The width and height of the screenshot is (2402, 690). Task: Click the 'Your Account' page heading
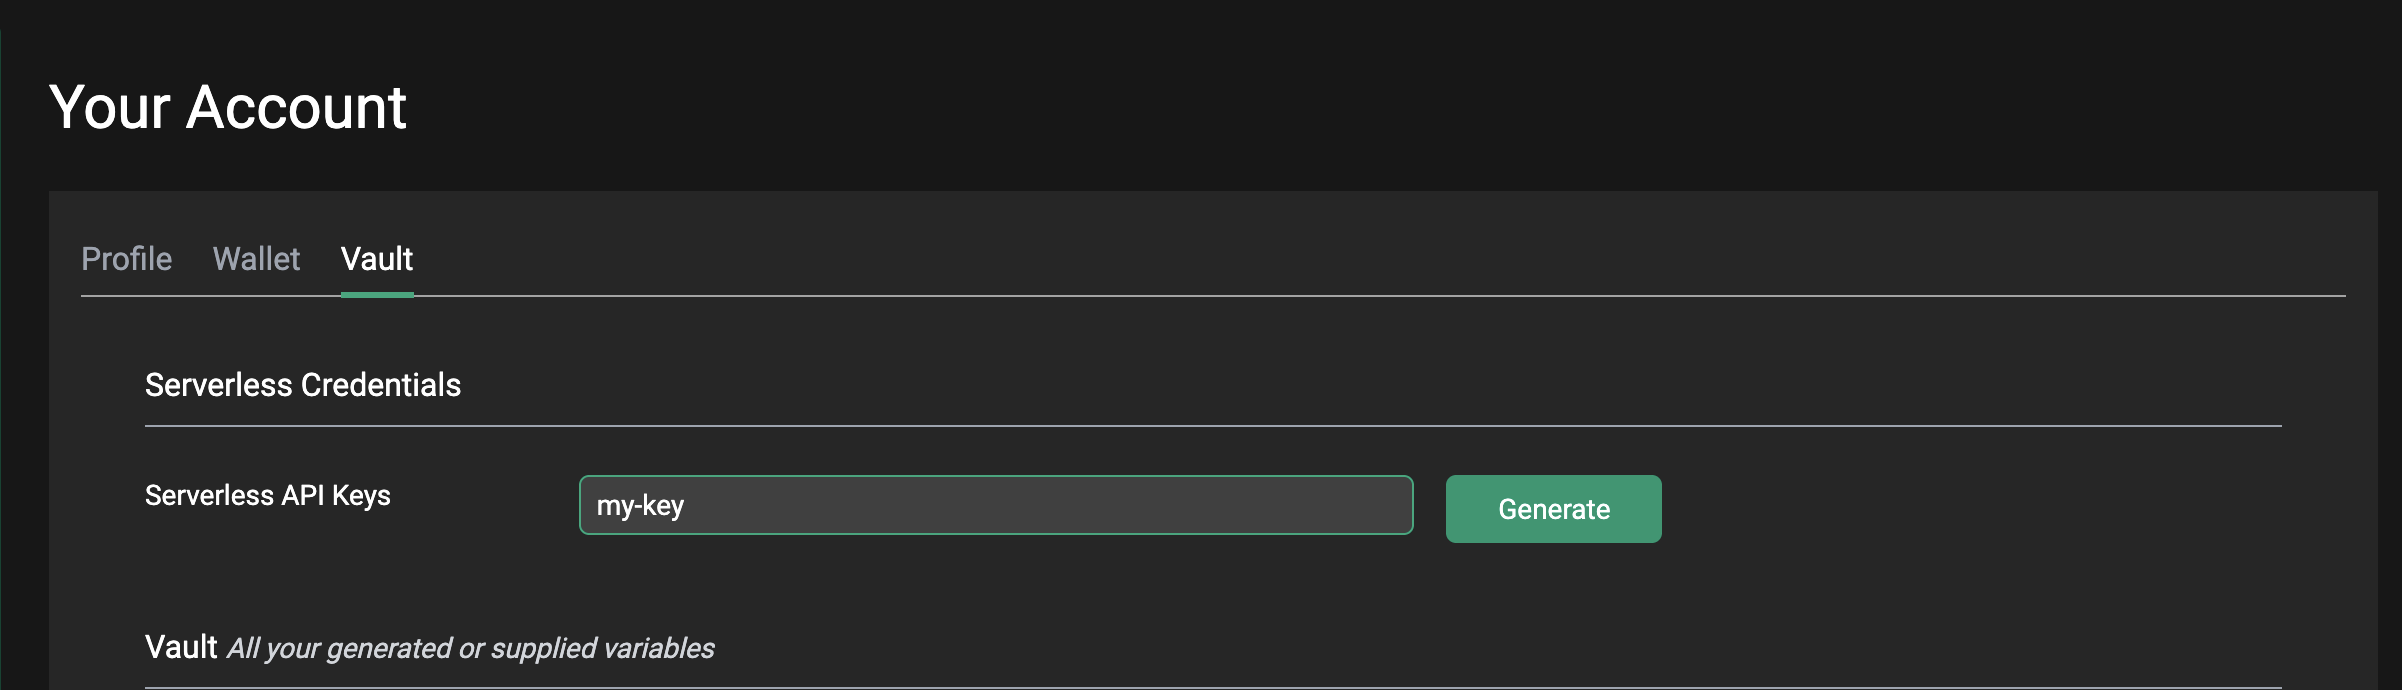[228, 107]
